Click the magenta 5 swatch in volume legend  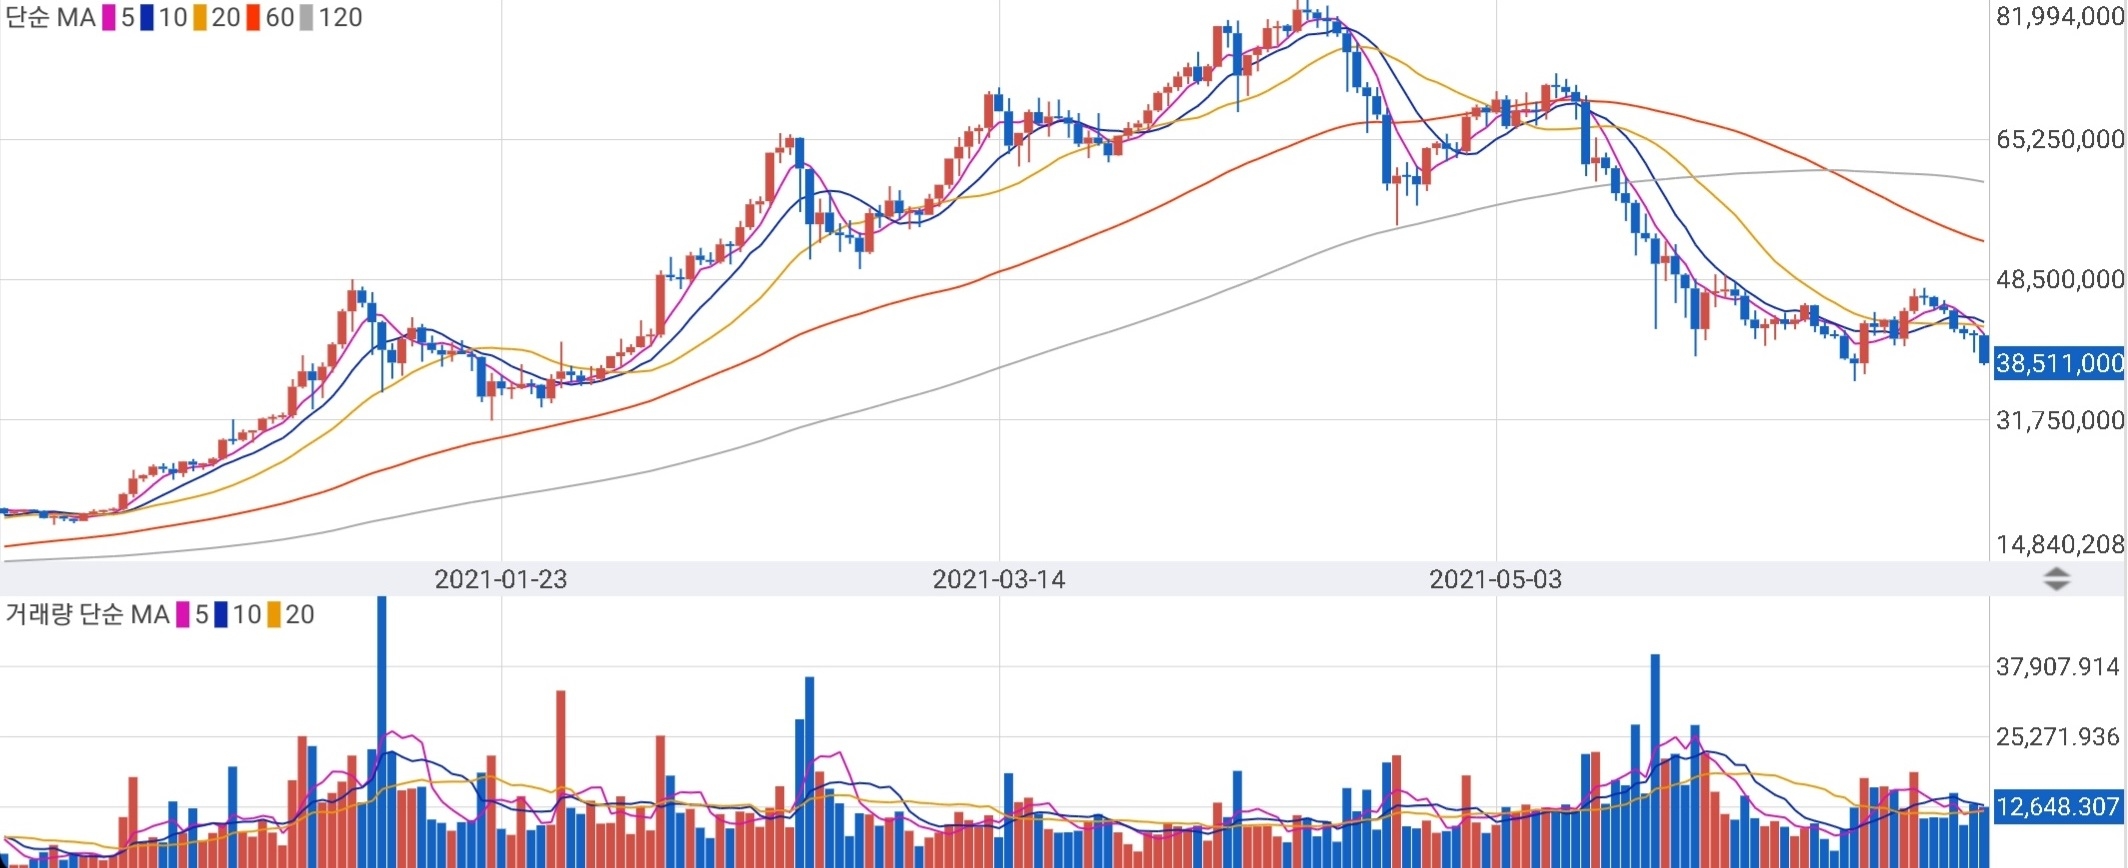pyautogui.click(x=183, y=615)
